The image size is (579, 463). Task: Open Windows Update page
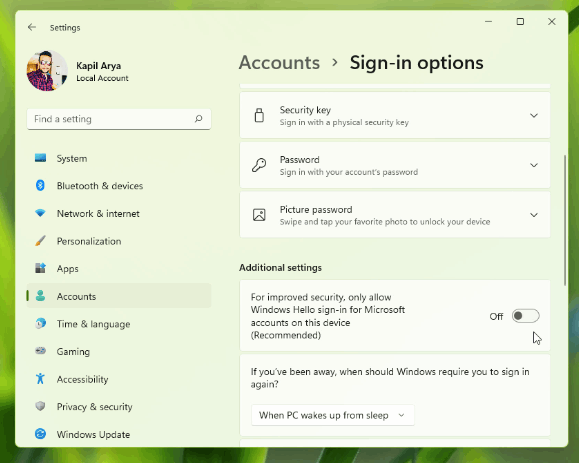pos(119,434)
